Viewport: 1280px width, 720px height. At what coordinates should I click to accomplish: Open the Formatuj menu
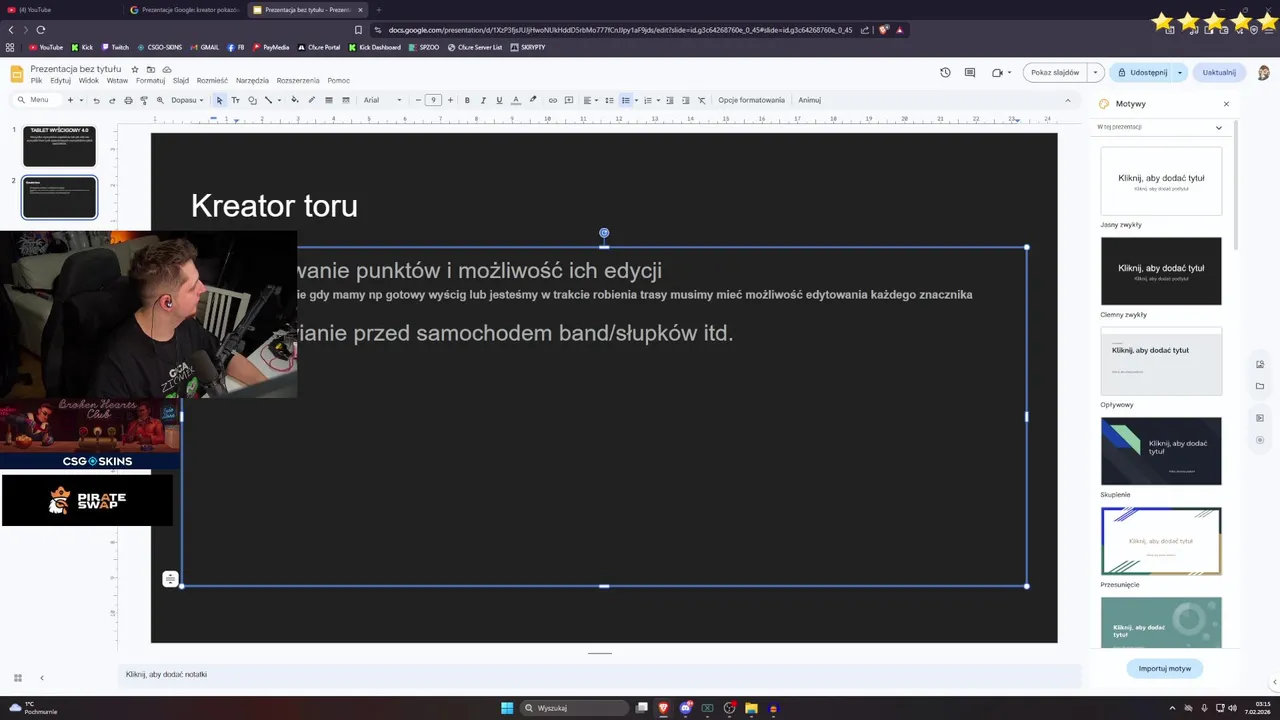point(150,81)
